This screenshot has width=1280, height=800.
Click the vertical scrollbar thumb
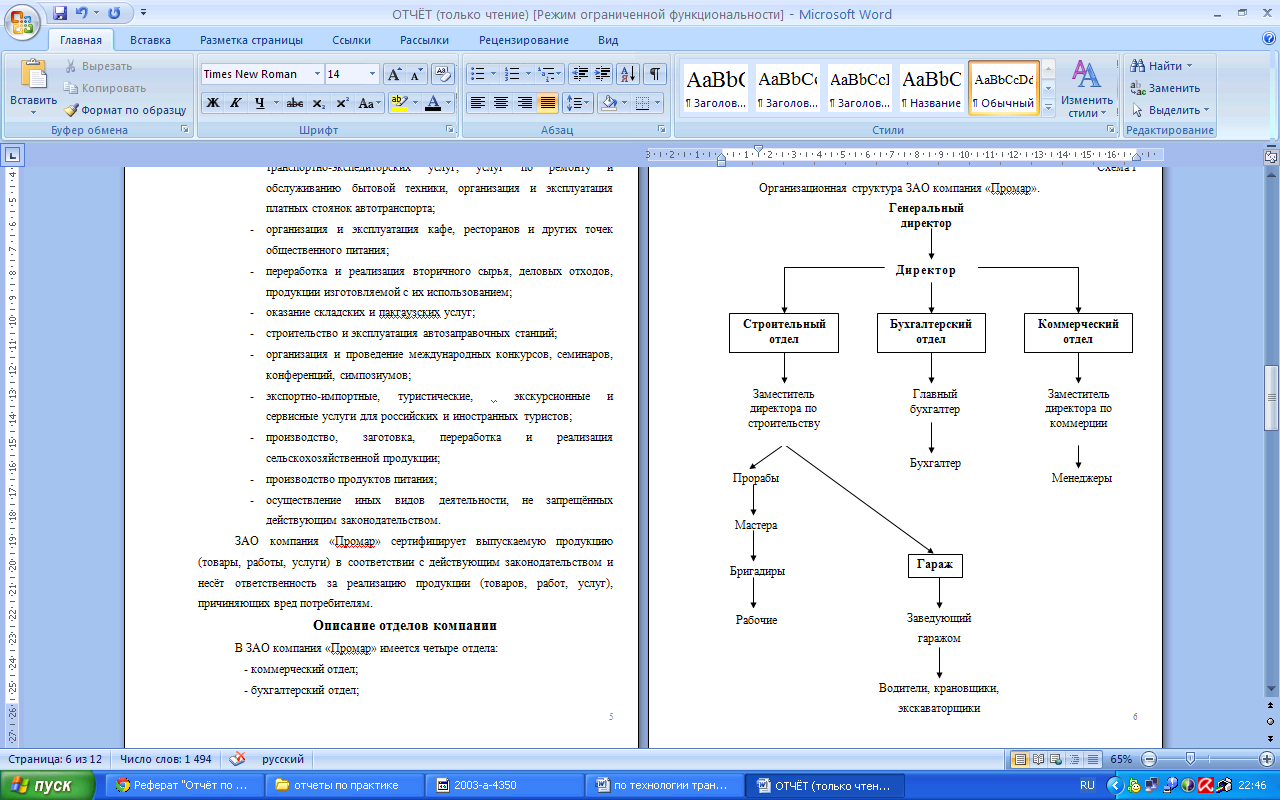(x=1271, y=398)
